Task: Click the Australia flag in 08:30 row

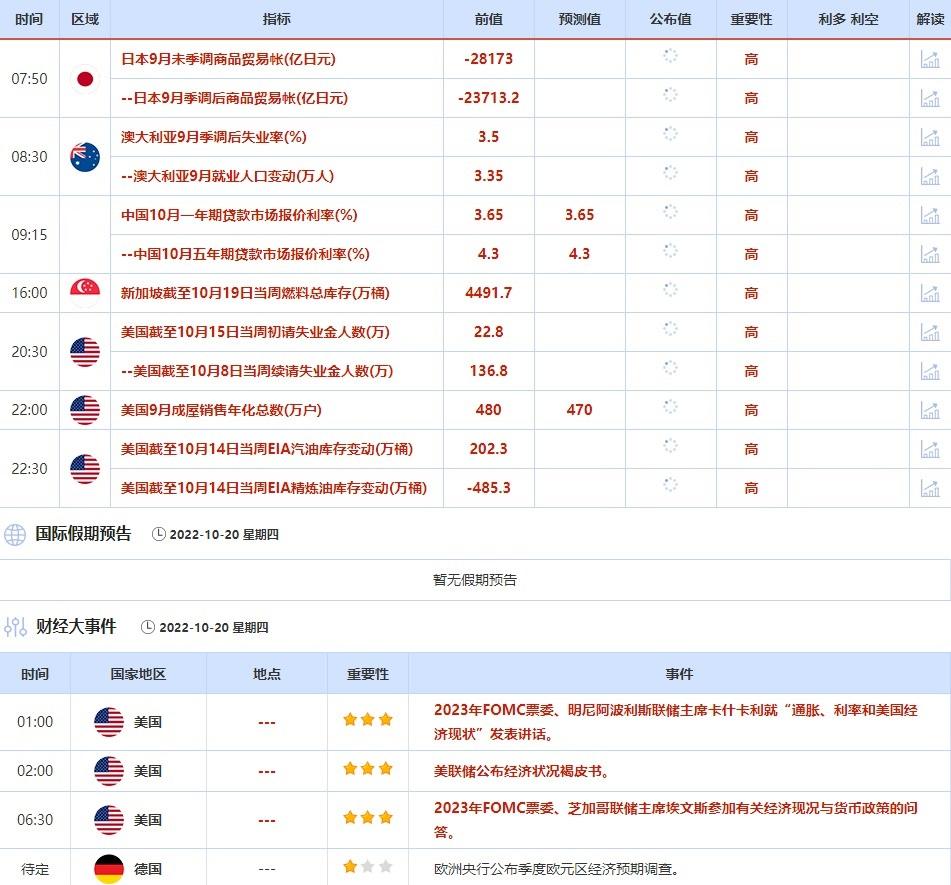Action: (x=85, y=157)
